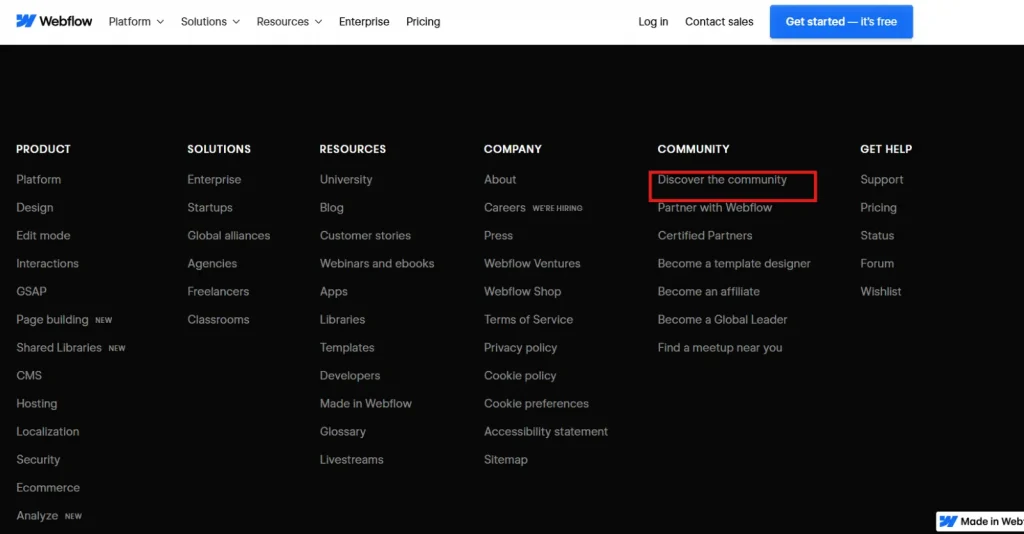1024x534 pixels.
Task: Open the Localization link
Action: (x=48, y=432)
